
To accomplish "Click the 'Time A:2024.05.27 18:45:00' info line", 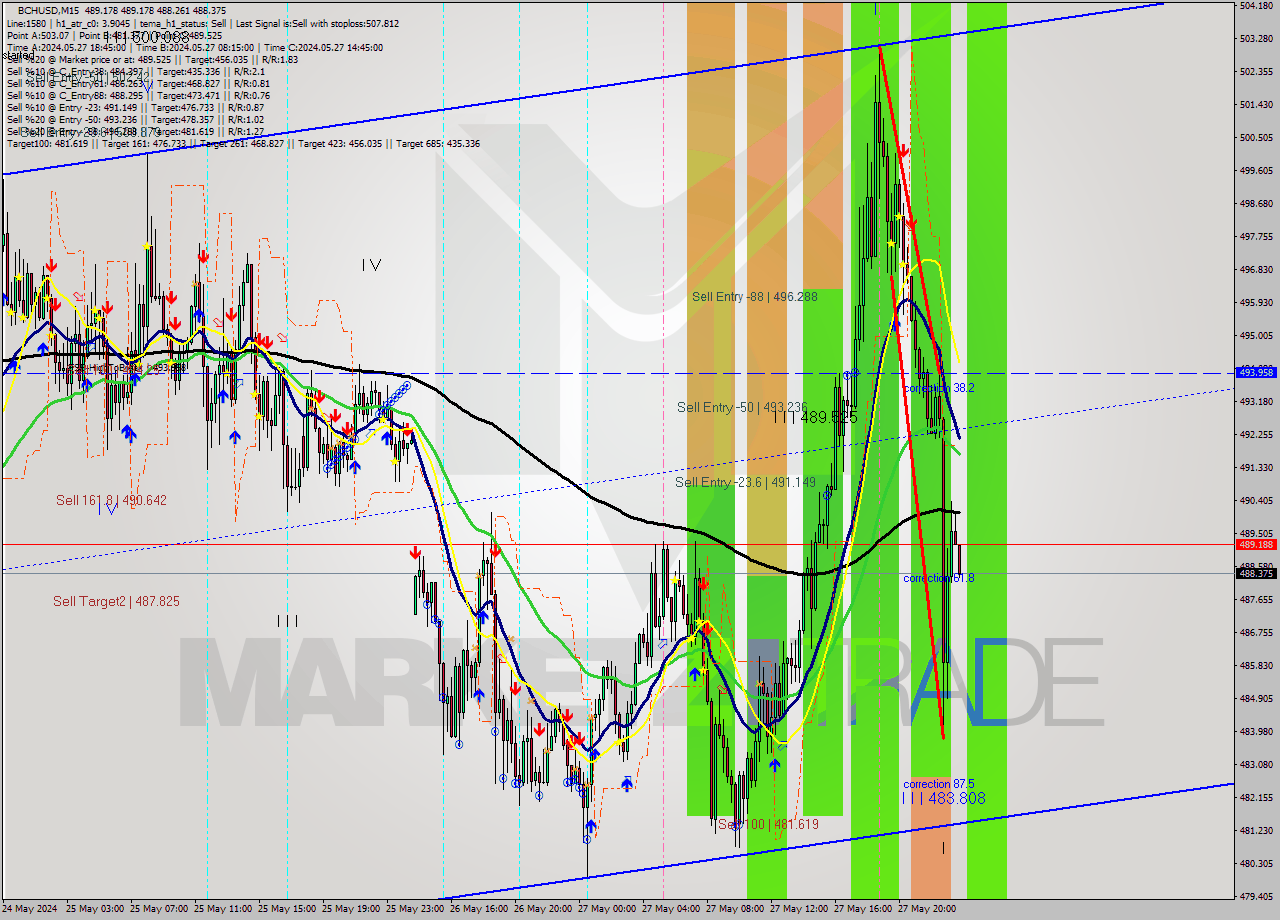I will coord(195,48).
